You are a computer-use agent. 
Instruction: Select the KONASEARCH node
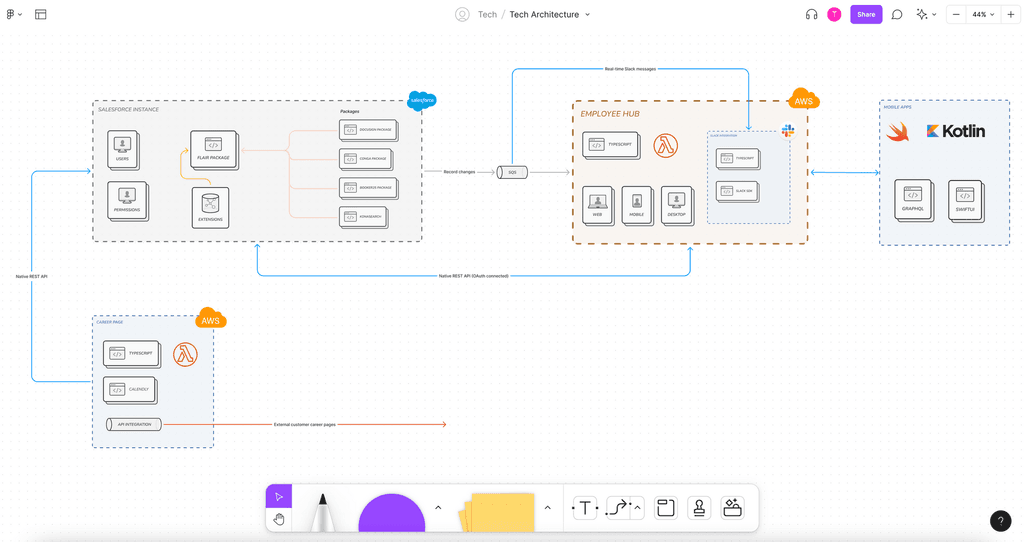point(364,217)
